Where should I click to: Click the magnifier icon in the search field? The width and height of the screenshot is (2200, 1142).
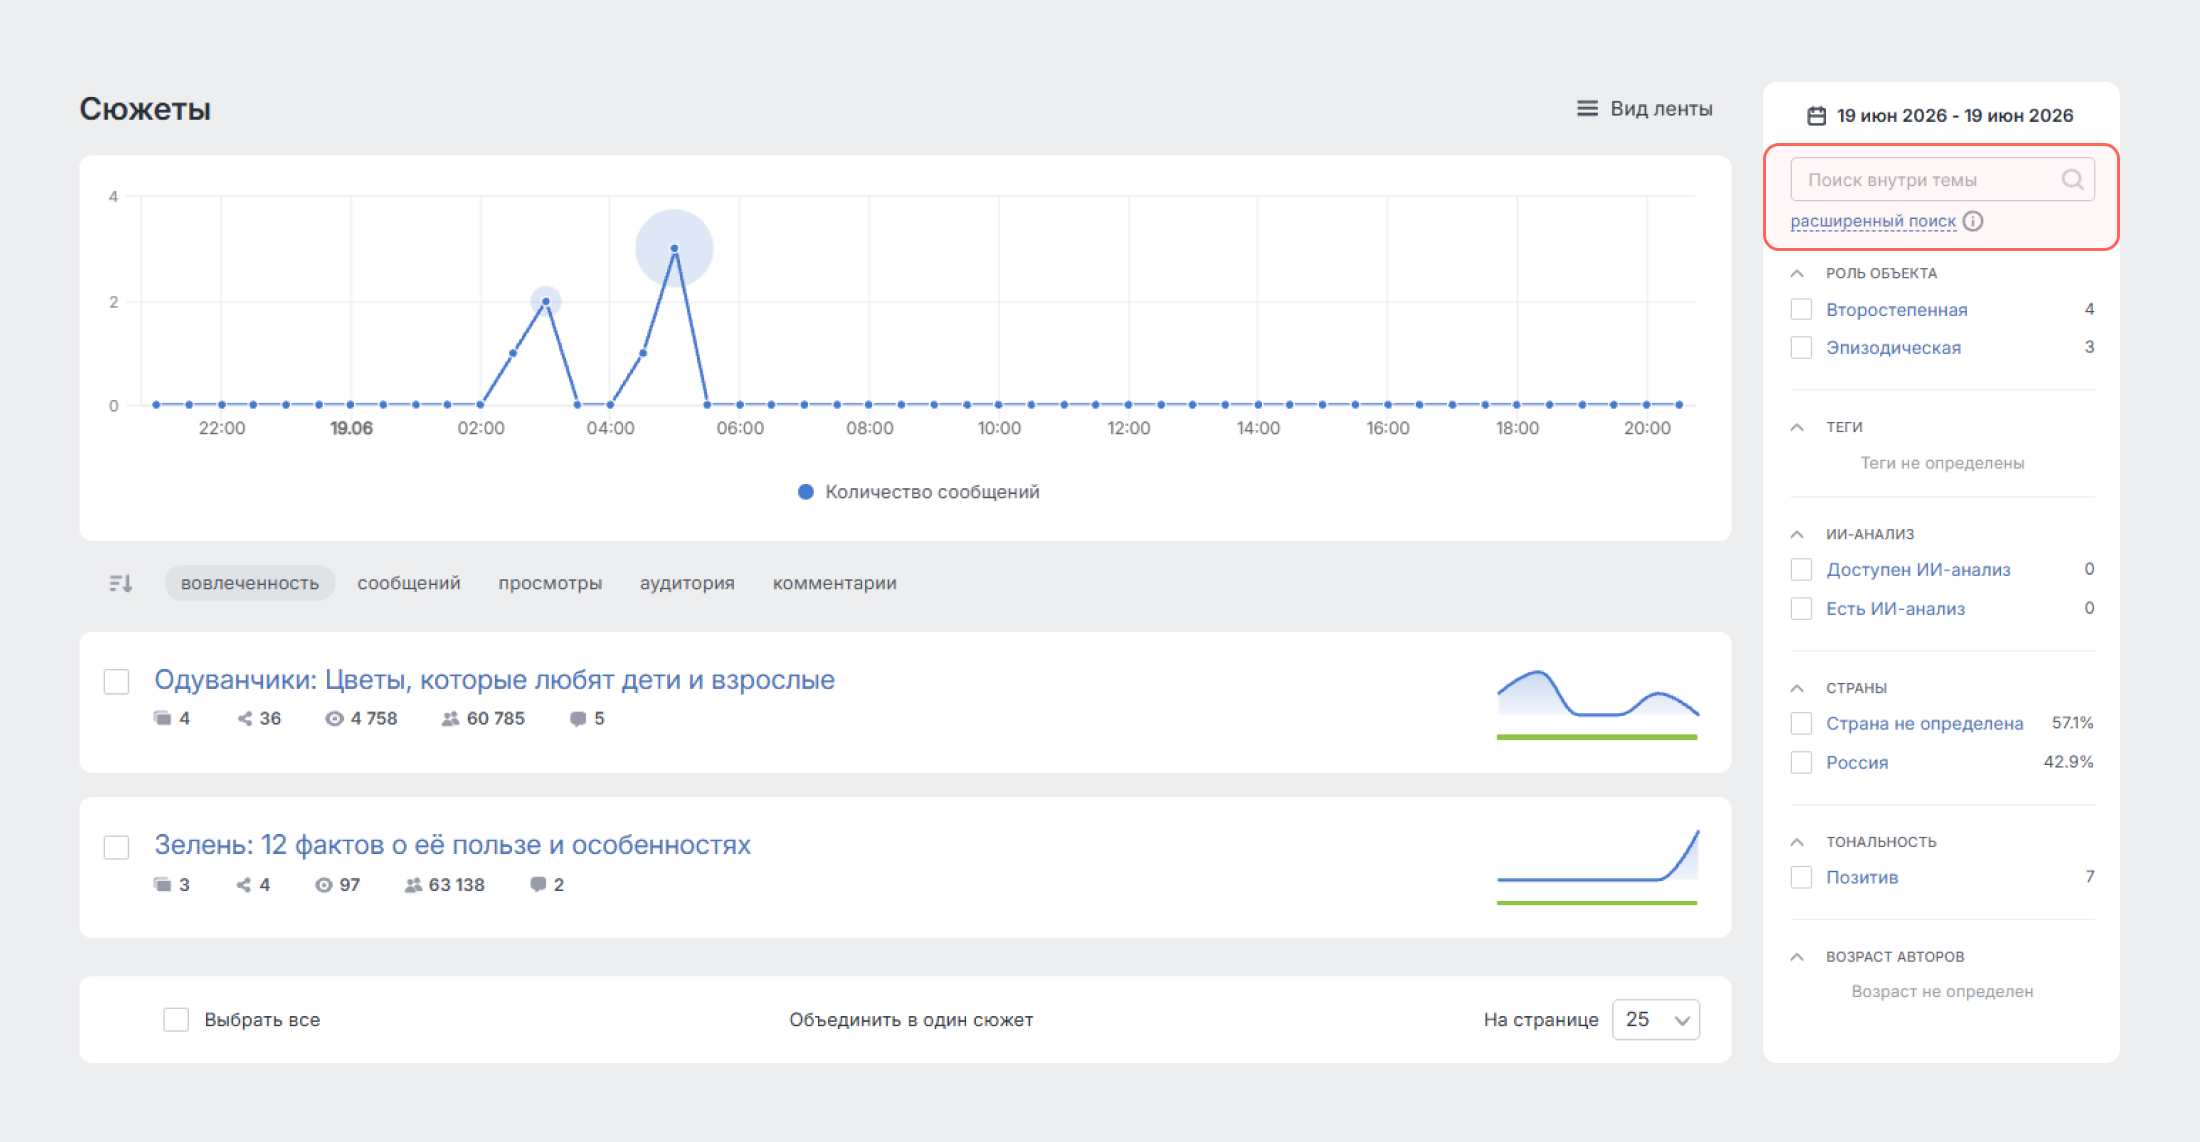pos(2072,180)
